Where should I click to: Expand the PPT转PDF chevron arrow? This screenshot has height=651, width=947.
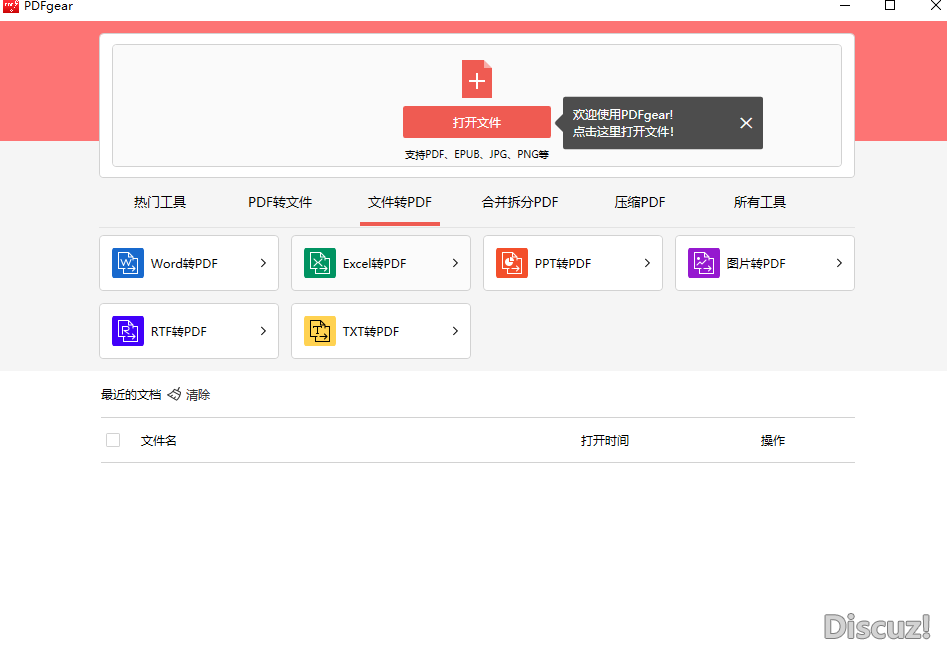click(x=647, y=263)
